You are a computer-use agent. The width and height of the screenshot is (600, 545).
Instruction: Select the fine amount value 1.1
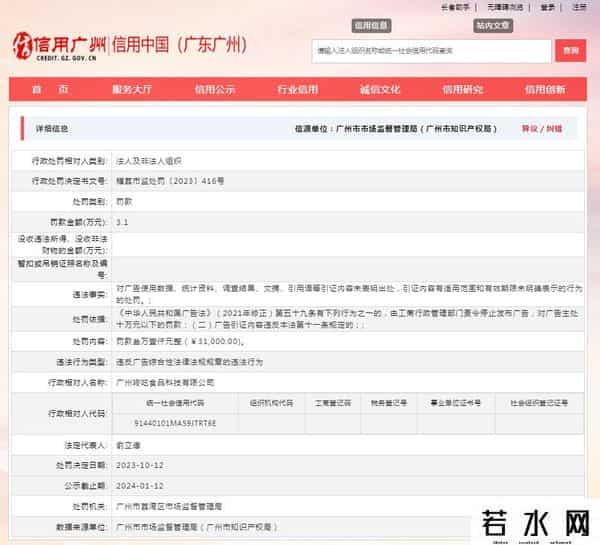tap(122, 222)
